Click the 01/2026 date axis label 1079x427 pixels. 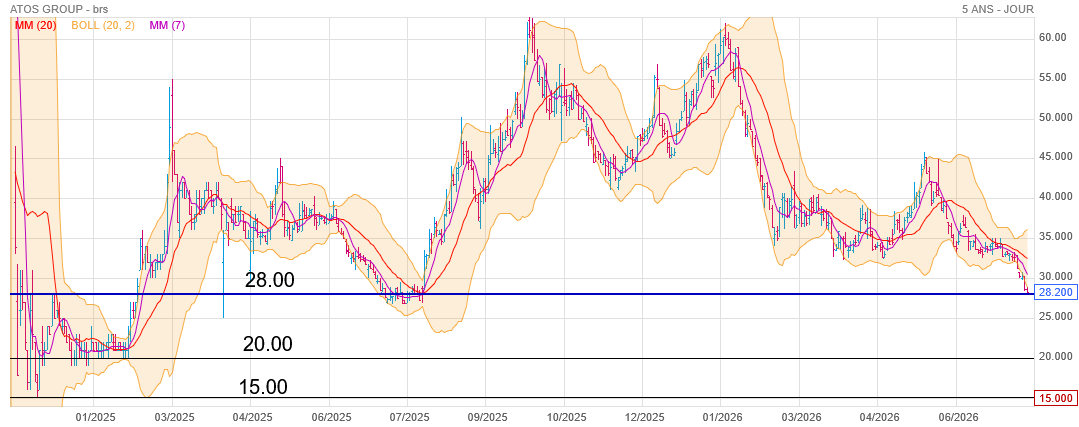(x=721, y=417)
